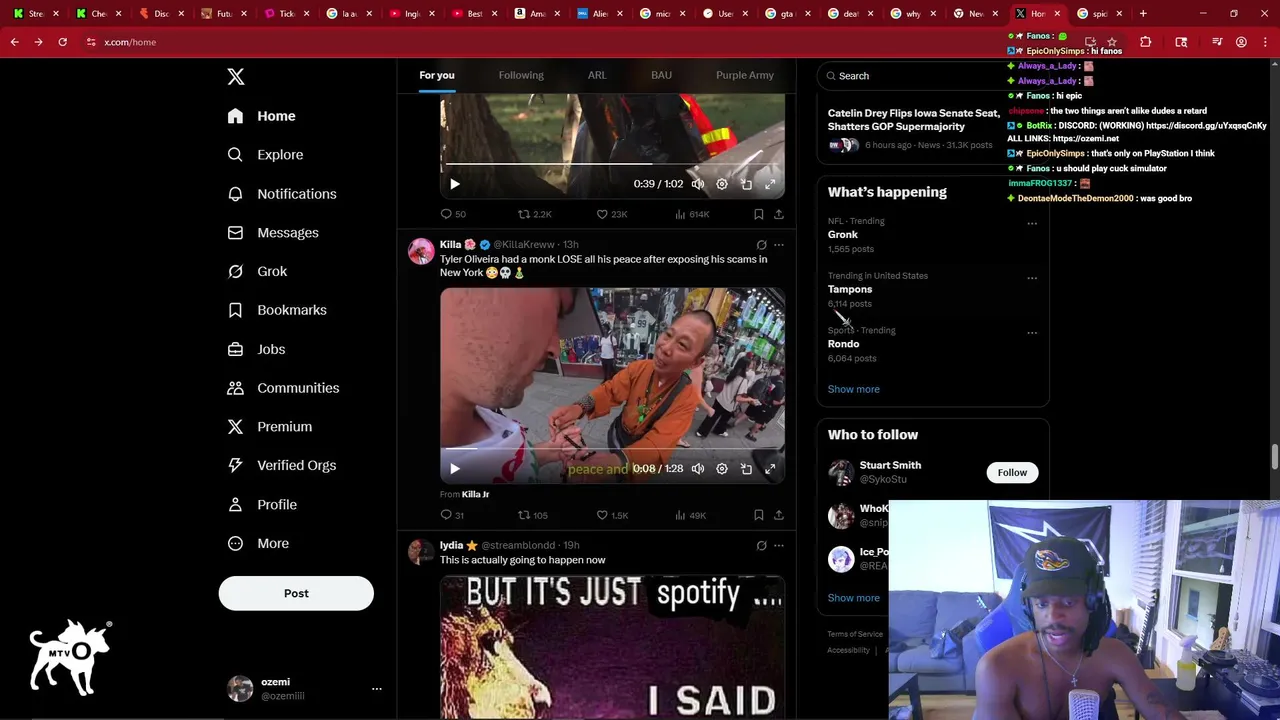This screenshot has height=720, width=1280.
Task: Click the Profile person icon
Action: pos(235,504)
